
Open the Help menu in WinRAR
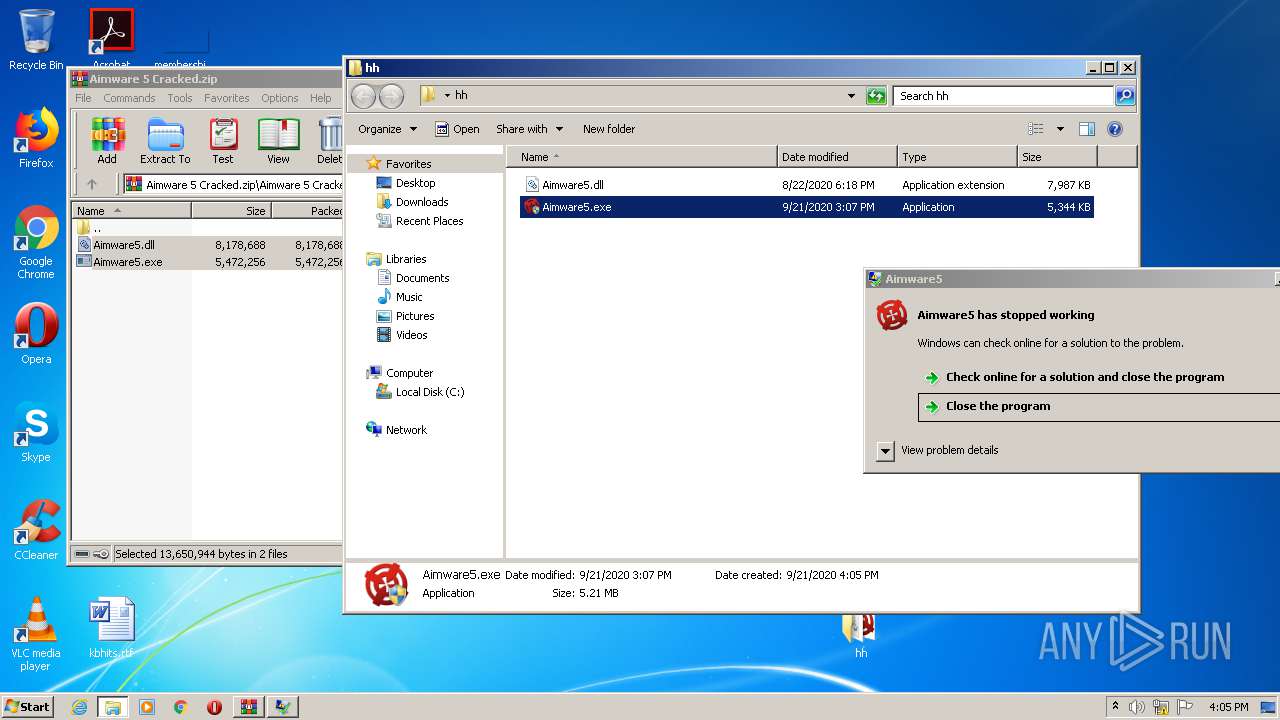pyautogui.click(x=320, y=98)
